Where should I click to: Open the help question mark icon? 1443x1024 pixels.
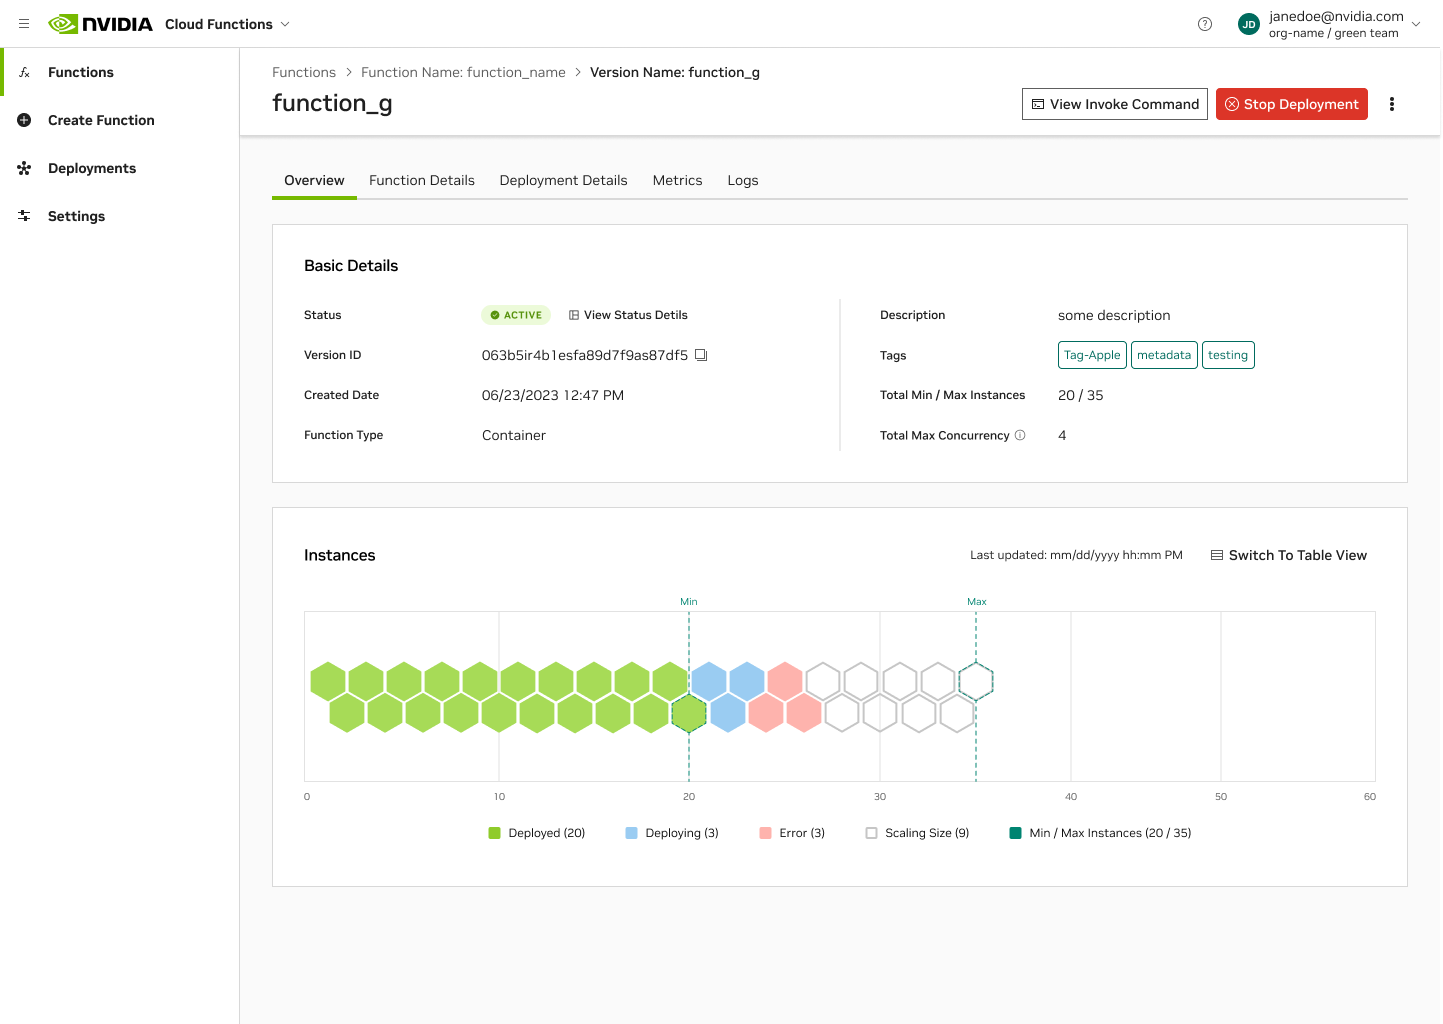[1205, 24]
